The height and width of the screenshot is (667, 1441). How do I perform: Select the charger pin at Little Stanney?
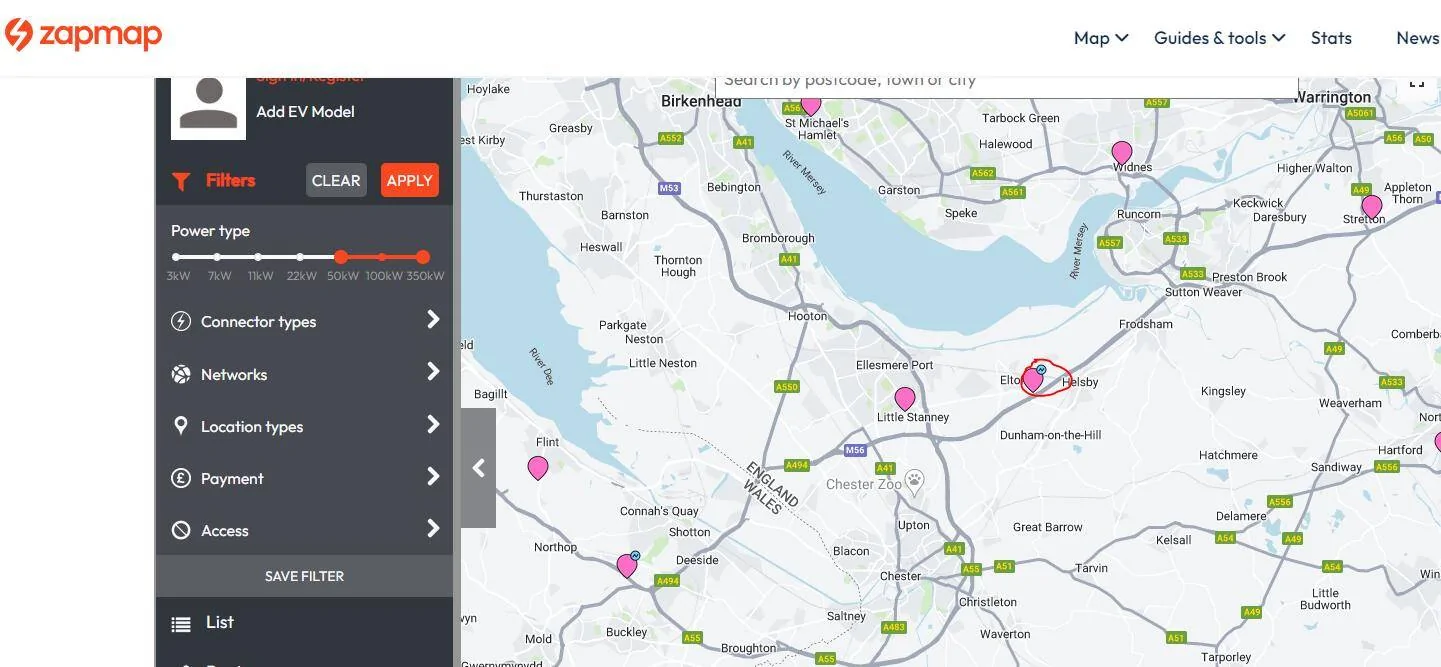(905, 399)
